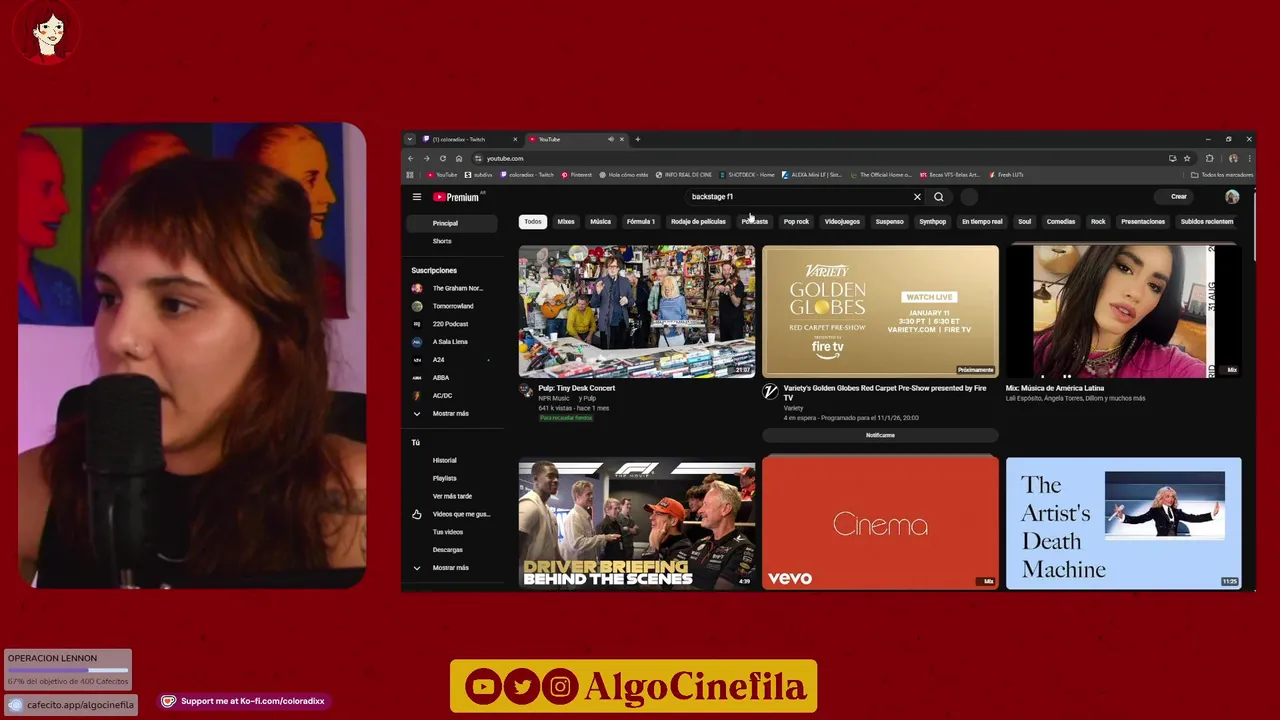Viewport: 1280px width, 720px height.
Task: Open the Fresh LUTs bookmark
Action: coord(1007,175)
